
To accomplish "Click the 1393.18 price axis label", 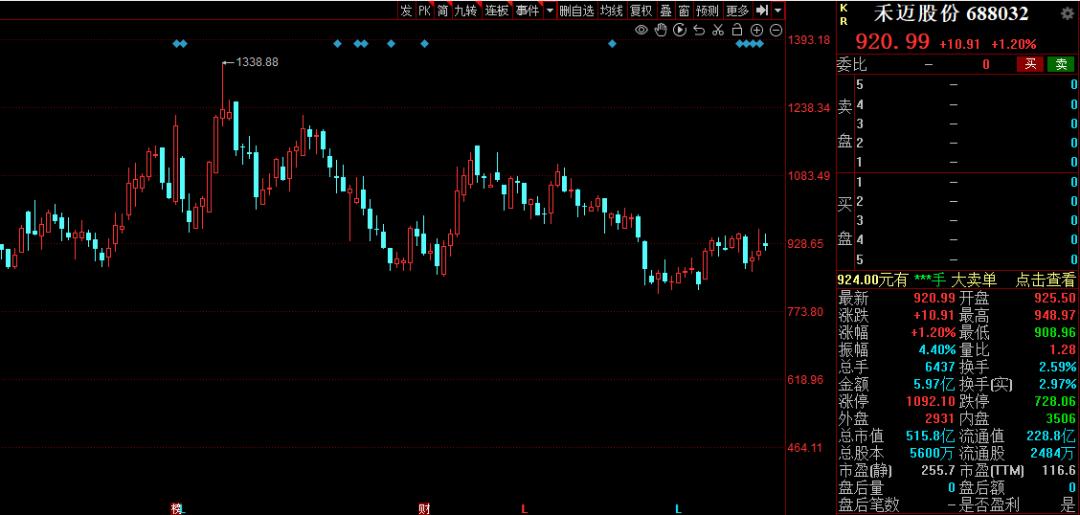I will [x=809, y=40].
